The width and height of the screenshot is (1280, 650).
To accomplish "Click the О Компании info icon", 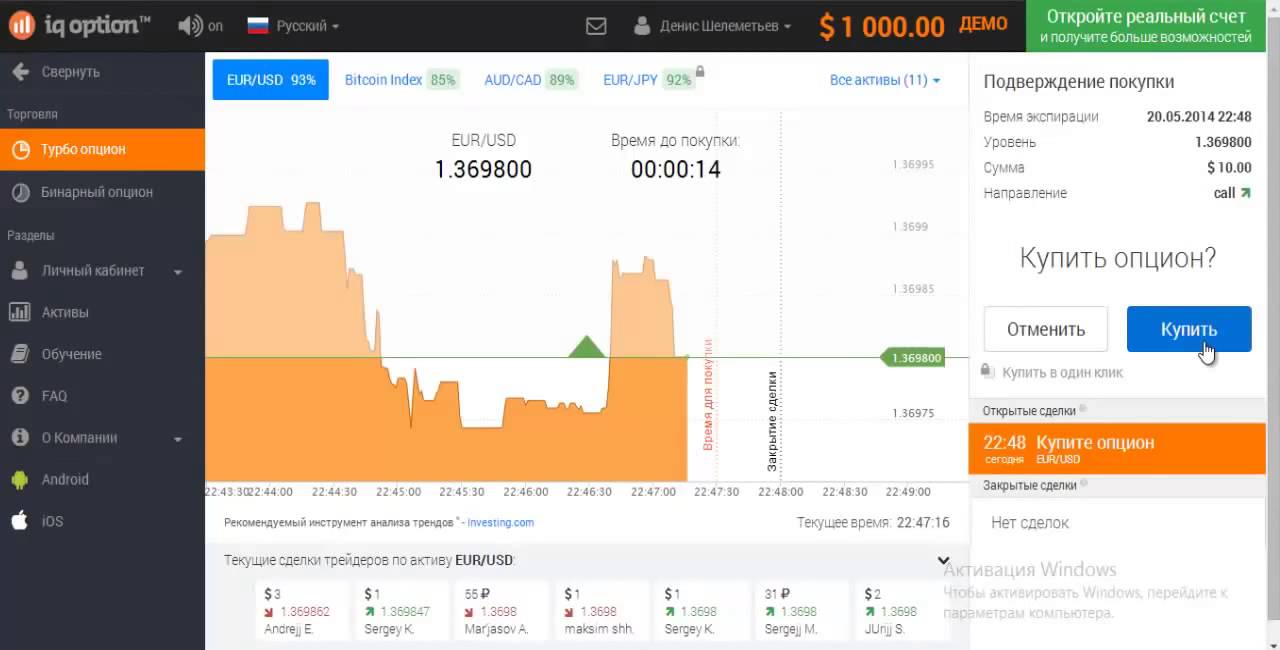I will [19, 438].
